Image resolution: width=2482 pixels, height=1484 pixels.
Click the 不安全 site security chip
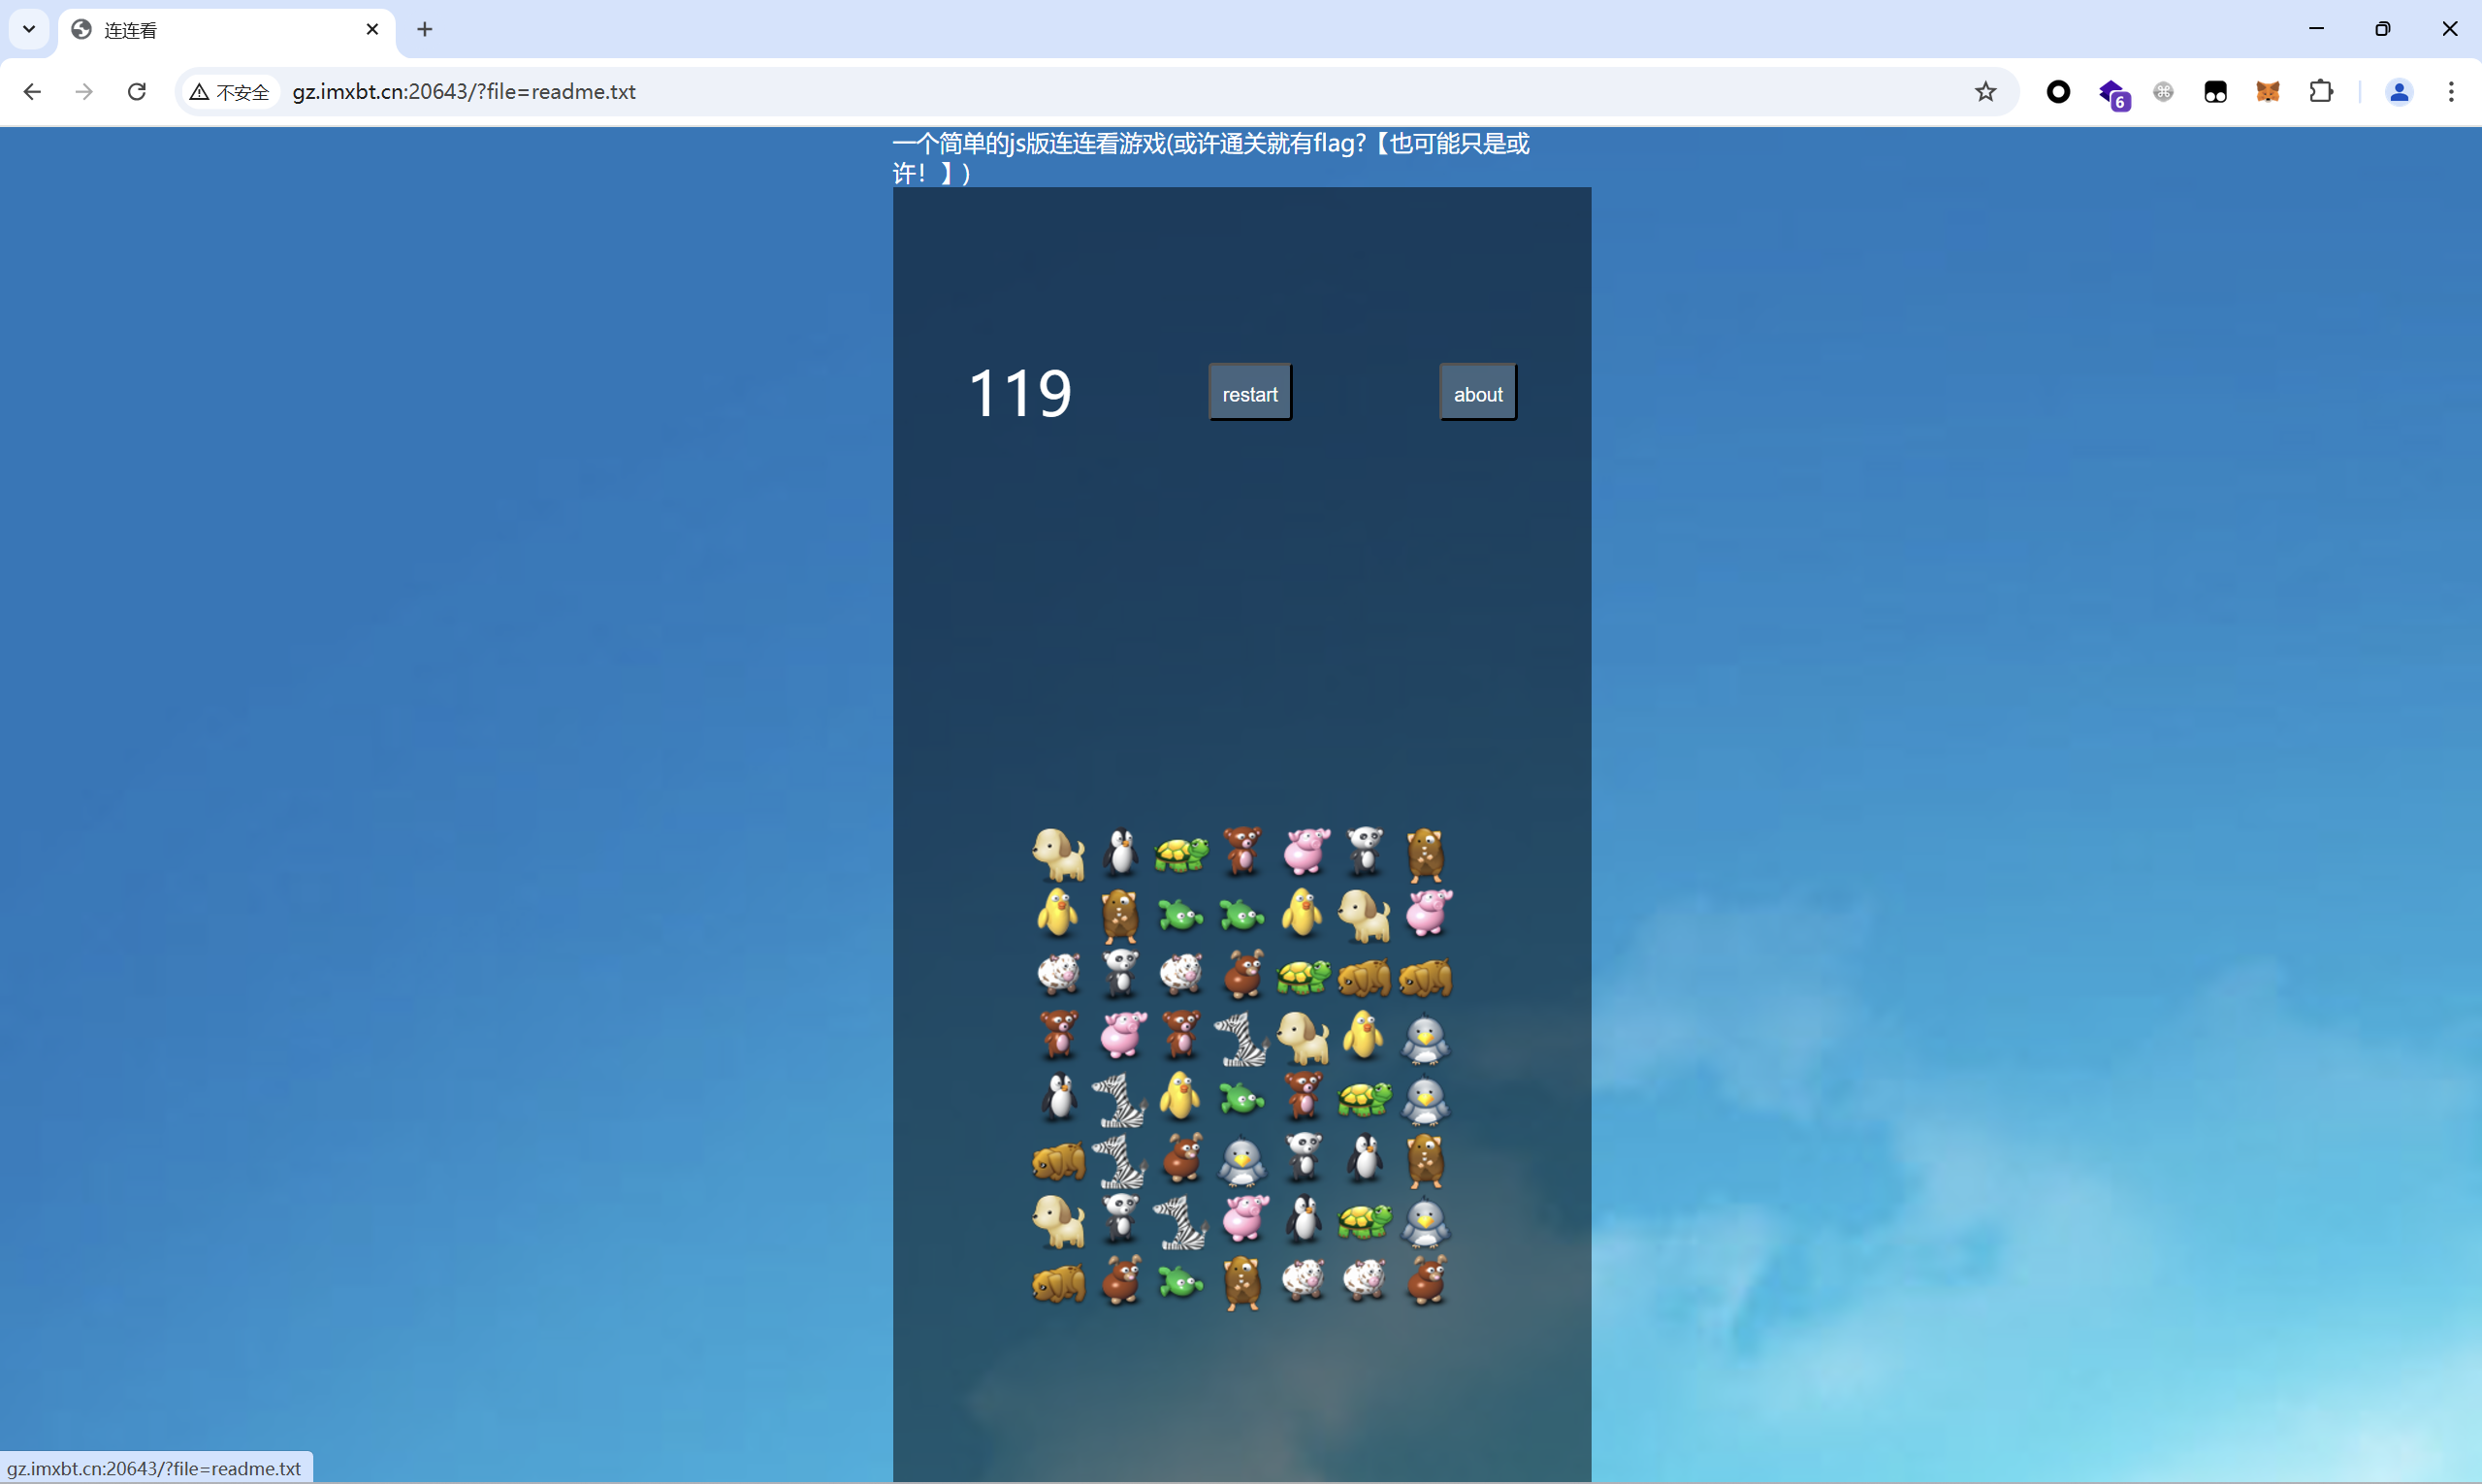click(x=230, y=92)
